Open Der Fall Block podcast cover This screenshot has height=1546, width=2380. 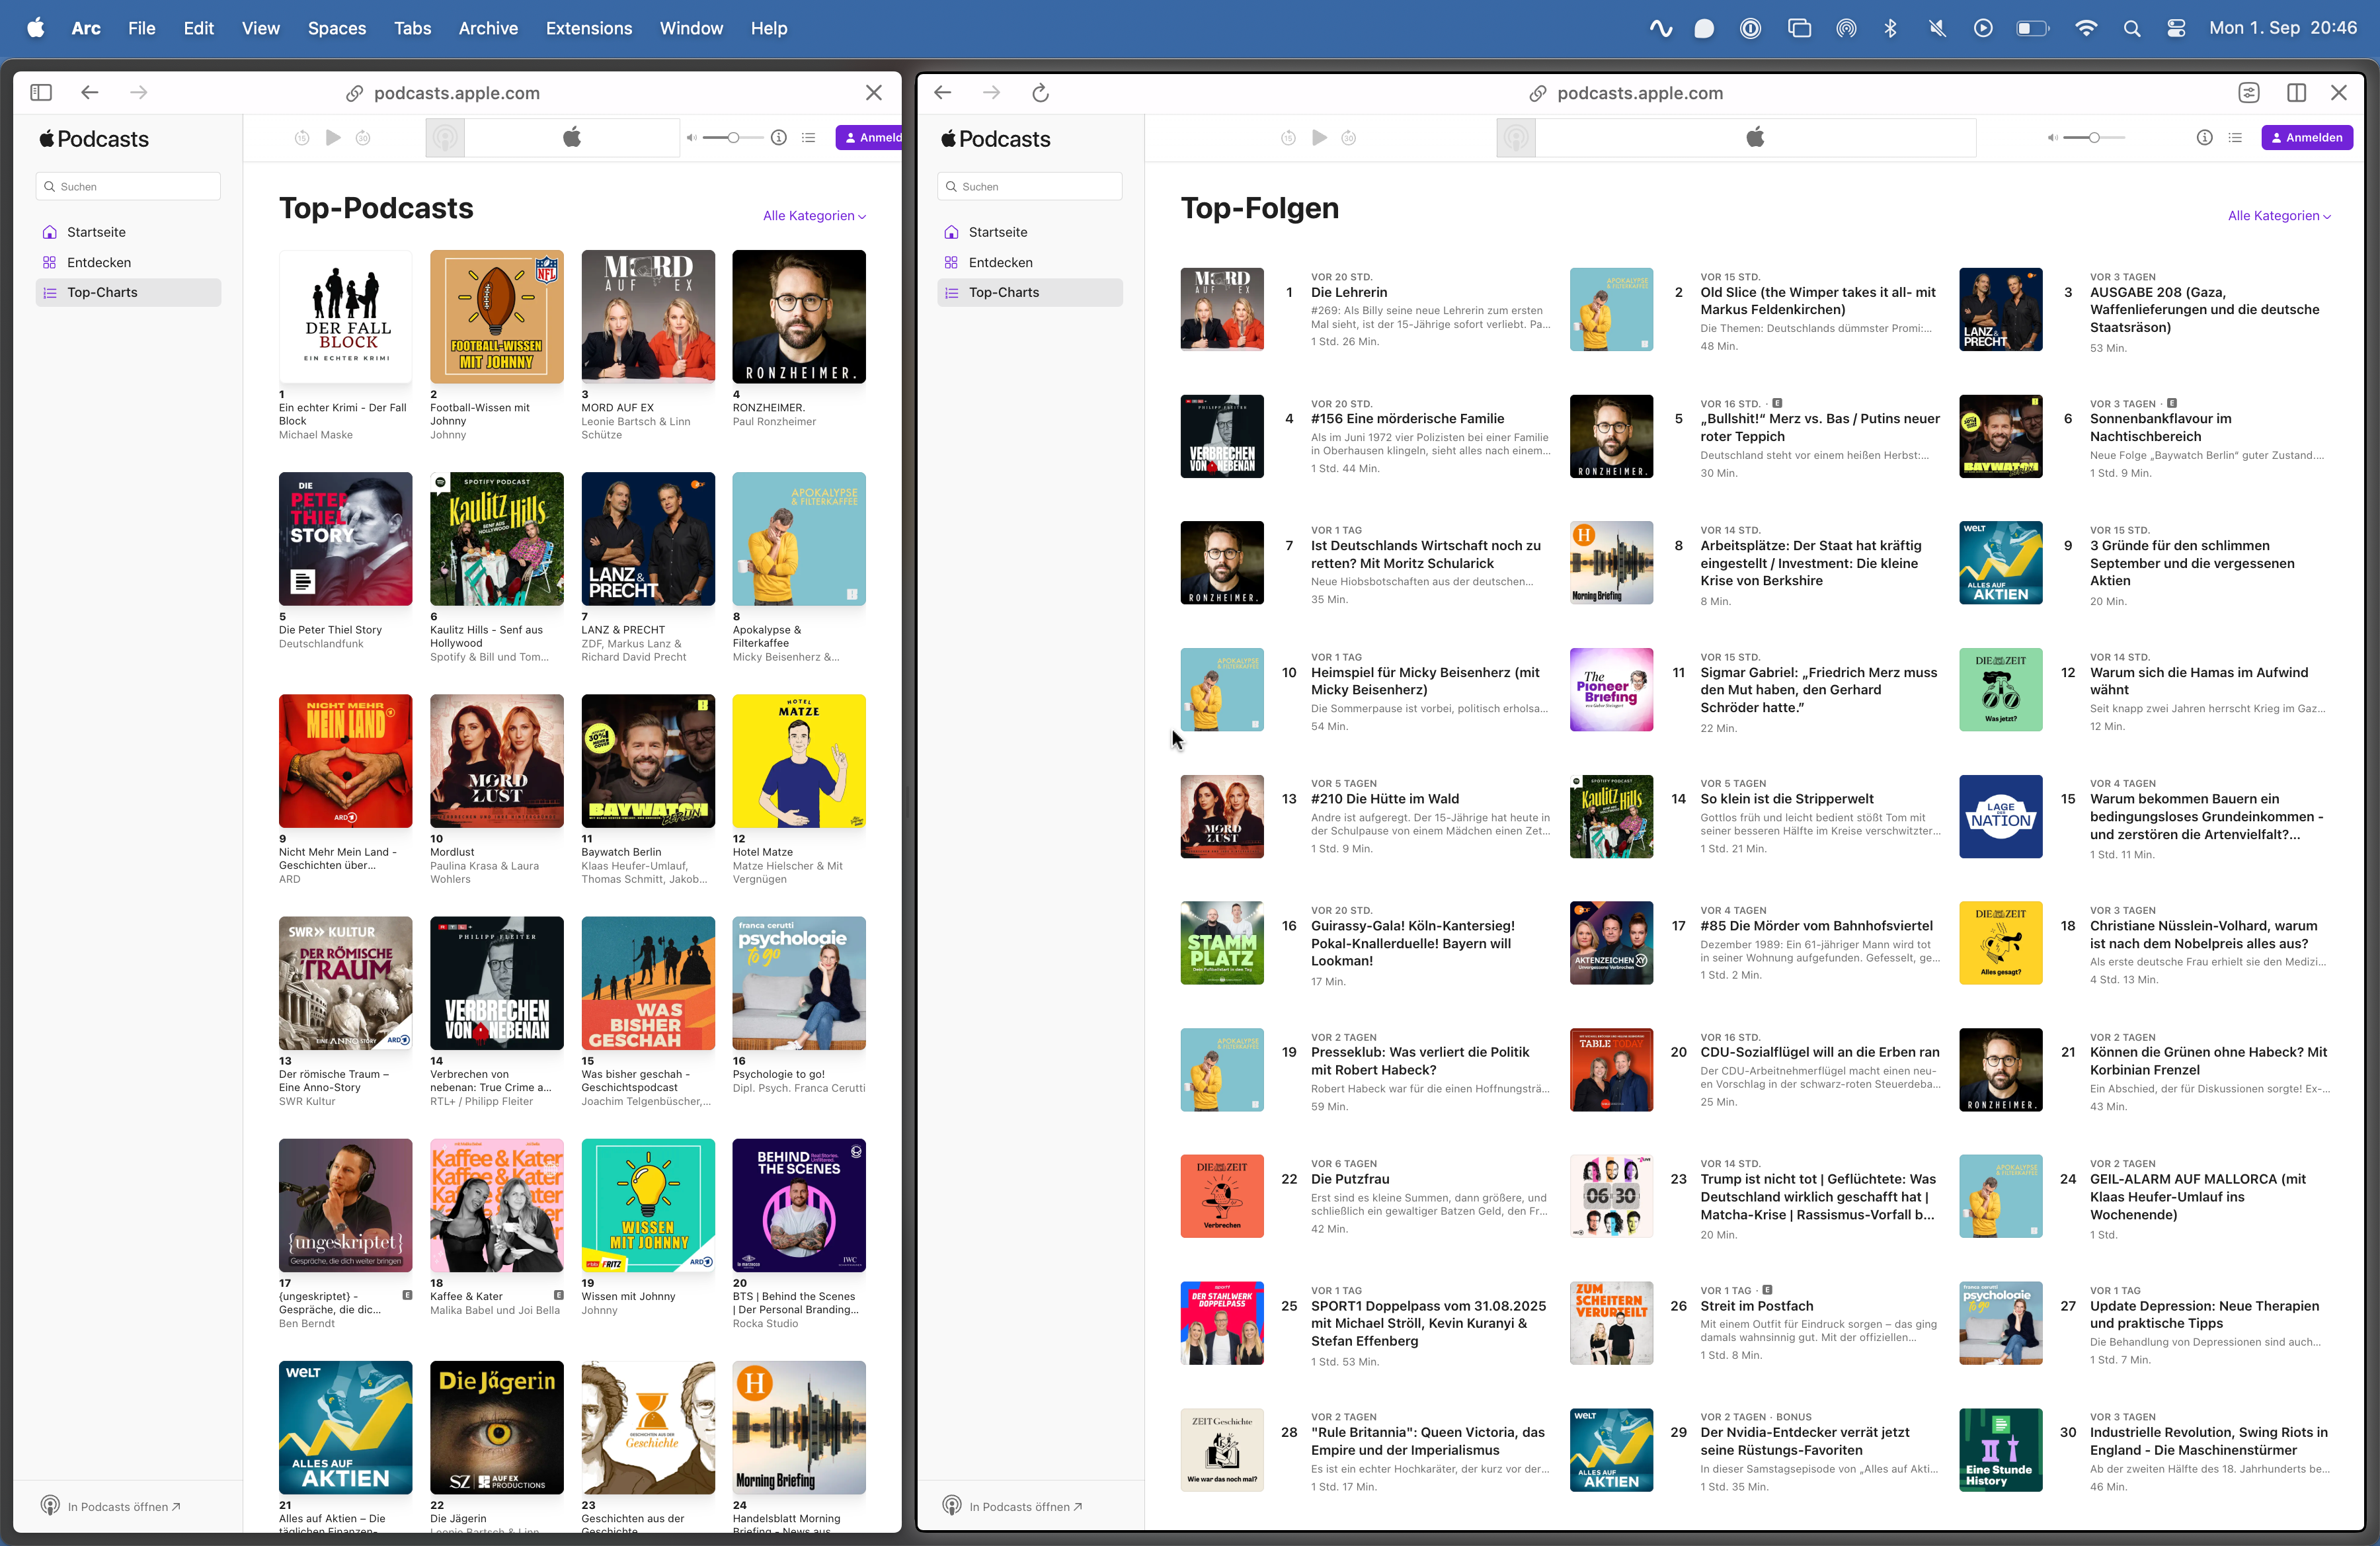coord(345,316)
